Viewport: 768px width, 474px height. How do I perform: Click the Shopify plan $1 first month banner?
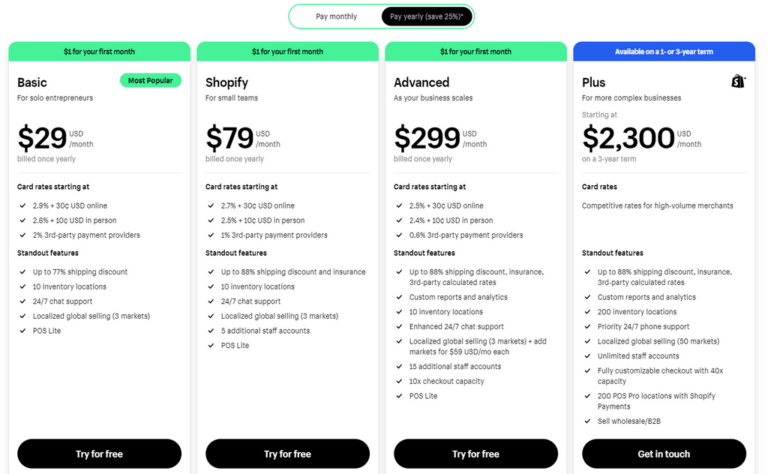click(288, 51)
